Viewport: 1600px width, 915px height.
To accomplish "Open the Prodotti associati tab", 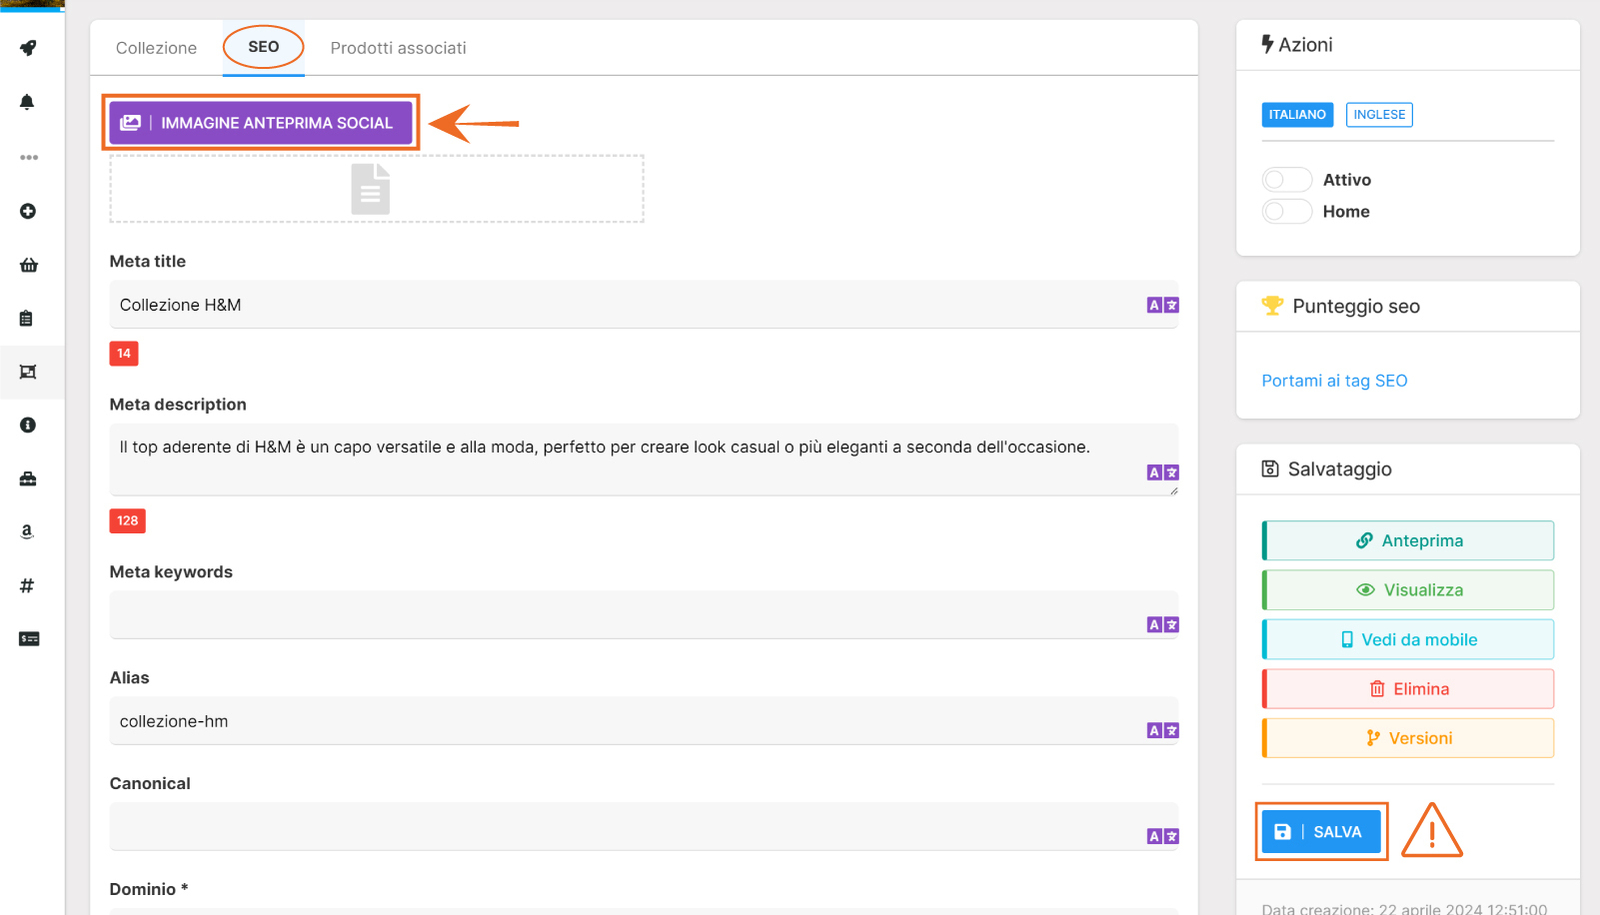I will pyautogui.click(x=398, y=48).
